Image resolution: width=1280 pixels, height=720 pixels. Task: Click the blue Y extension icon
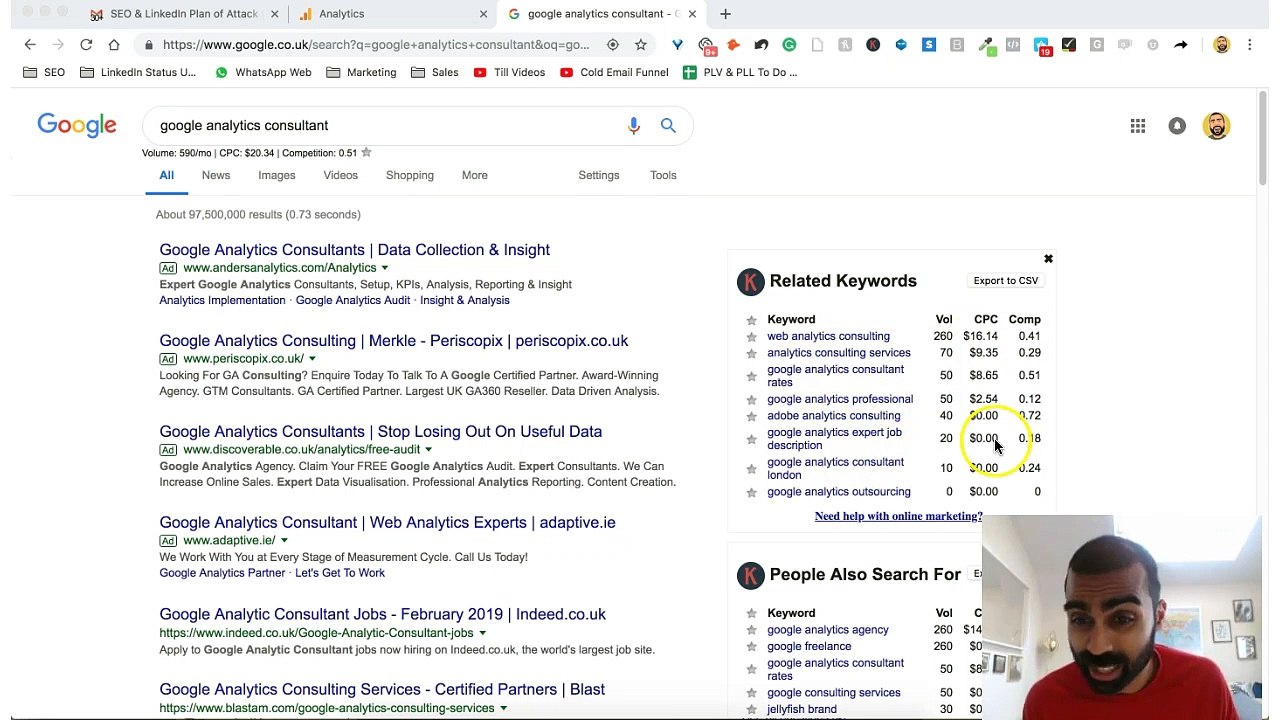(x=677, y=44)
